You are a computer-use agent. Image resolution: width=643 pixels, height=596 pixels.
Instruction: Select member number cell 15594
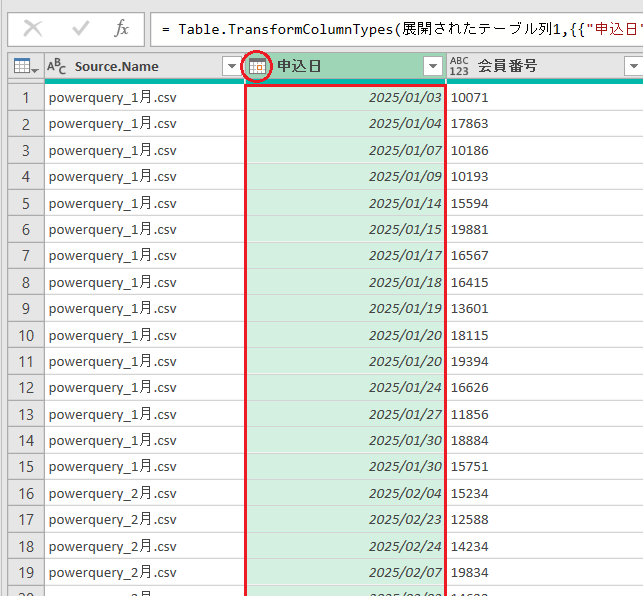point(545,203)
